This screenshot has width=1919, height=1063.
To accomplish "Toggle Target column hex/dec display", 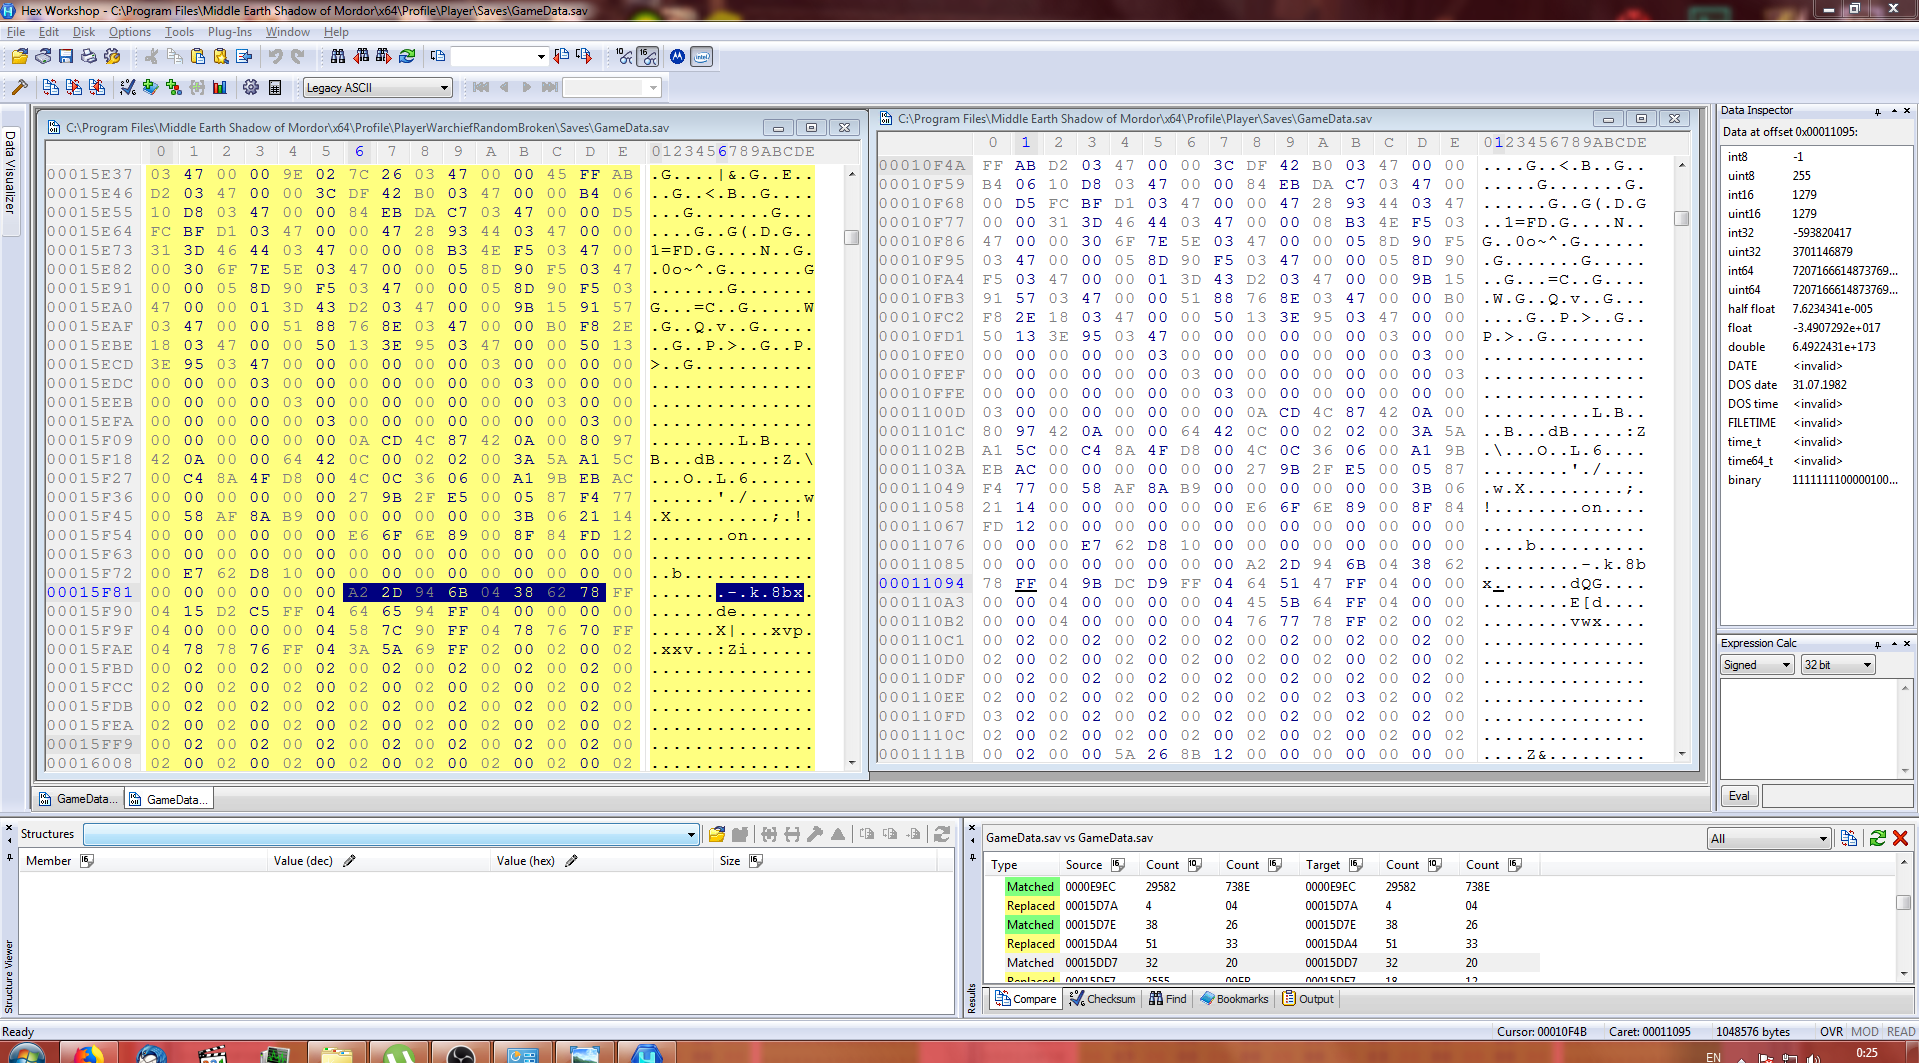I will [x=1356, y=865].
